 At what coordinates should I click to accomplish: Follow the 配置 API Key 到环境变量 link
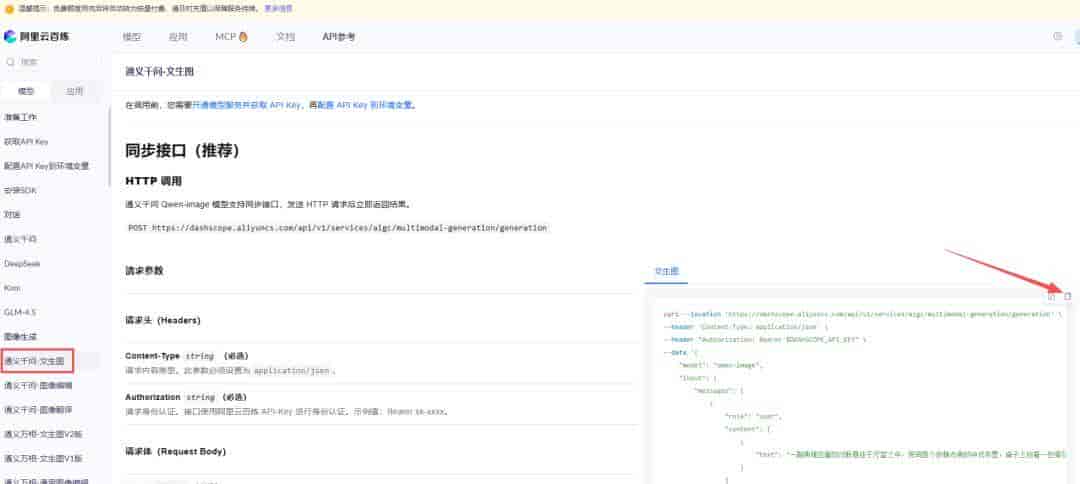pos(365,105)
